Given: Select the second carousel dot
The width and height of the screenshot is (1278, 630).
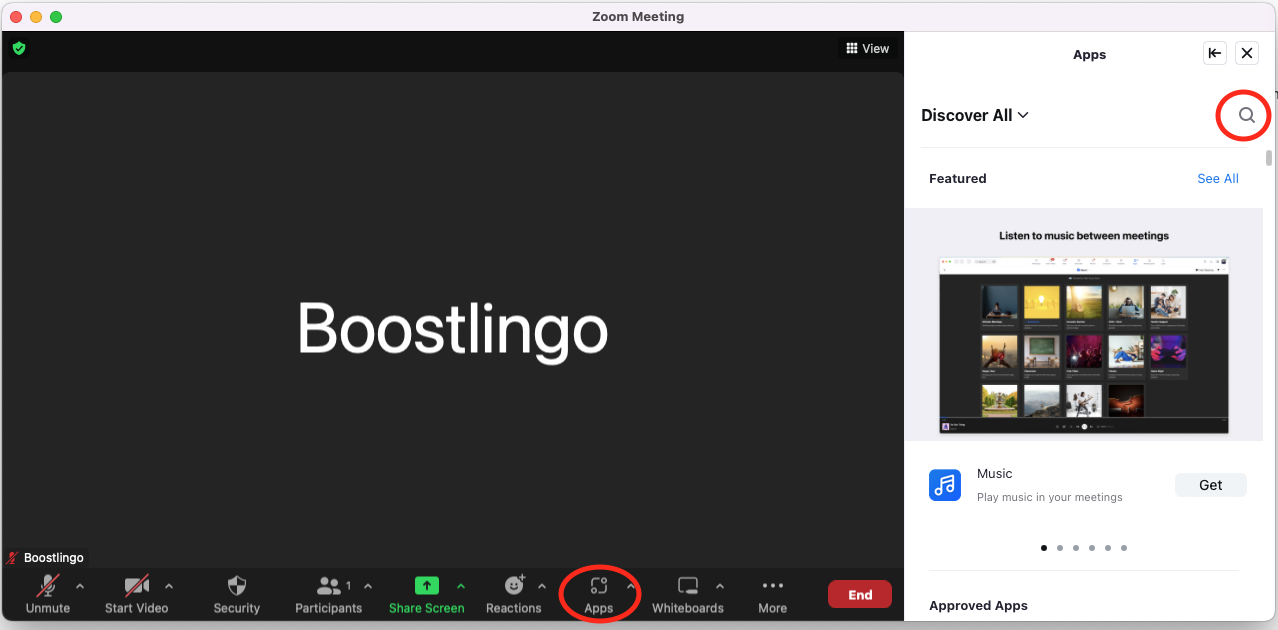Looking at the screenshot, I should click(x=1060, y=548).
